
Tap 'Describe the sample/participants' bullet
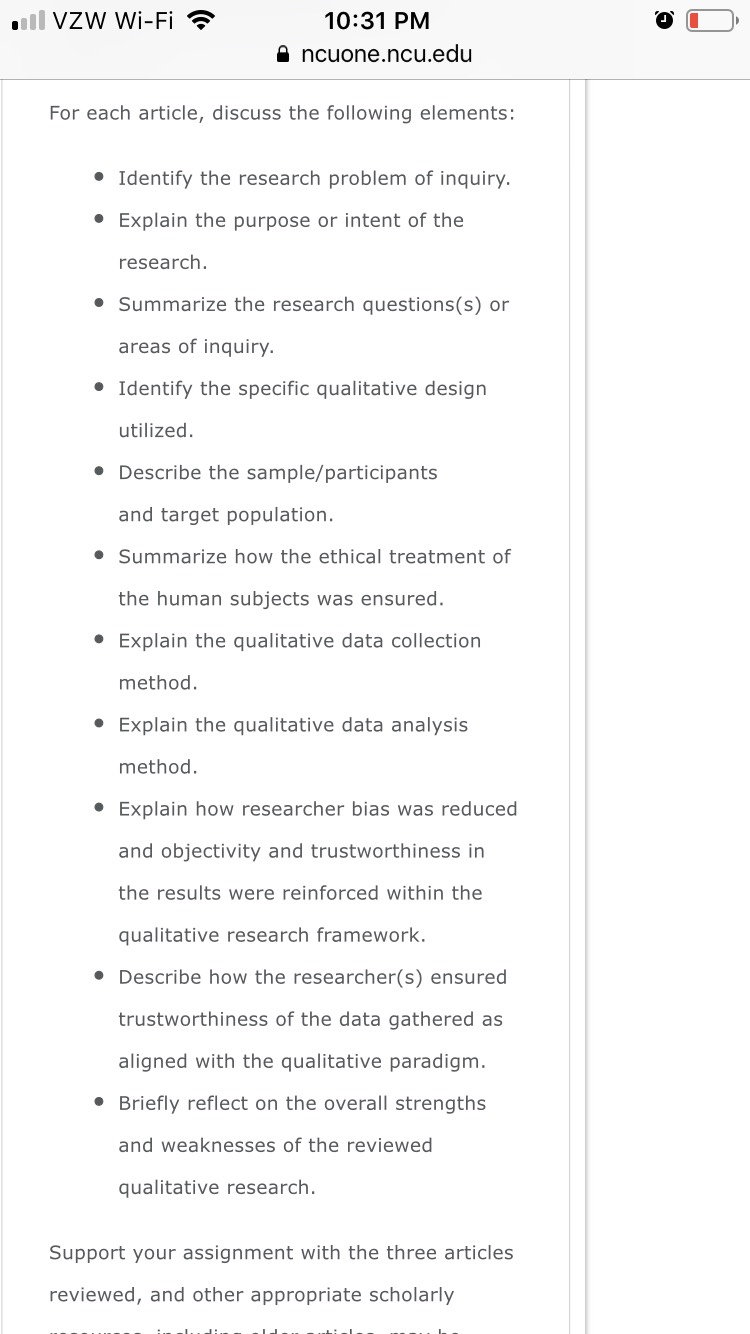pyautogui.click(x=278, y=493)
